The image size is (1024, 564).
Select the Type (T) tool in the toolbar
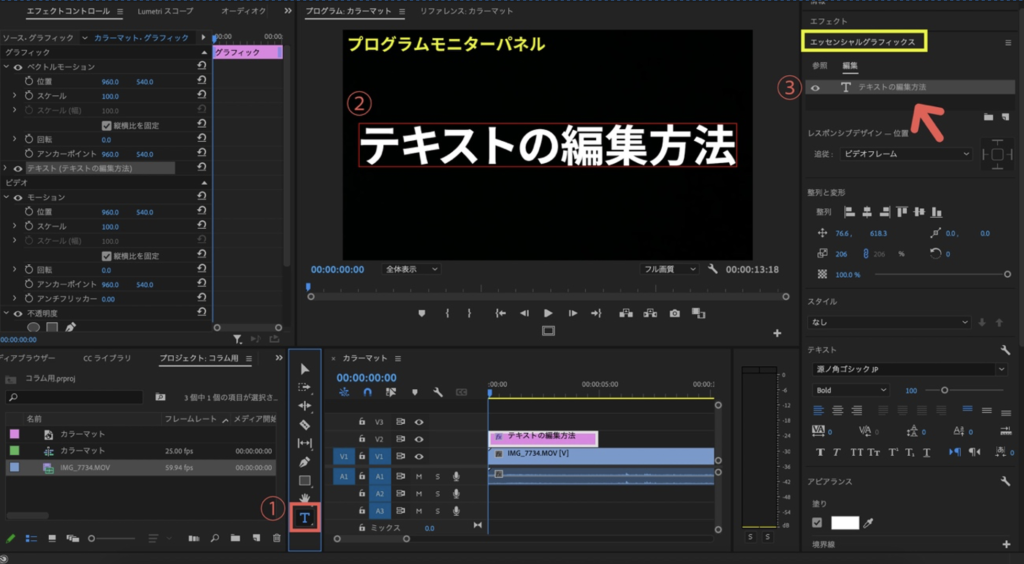point(305,517)
